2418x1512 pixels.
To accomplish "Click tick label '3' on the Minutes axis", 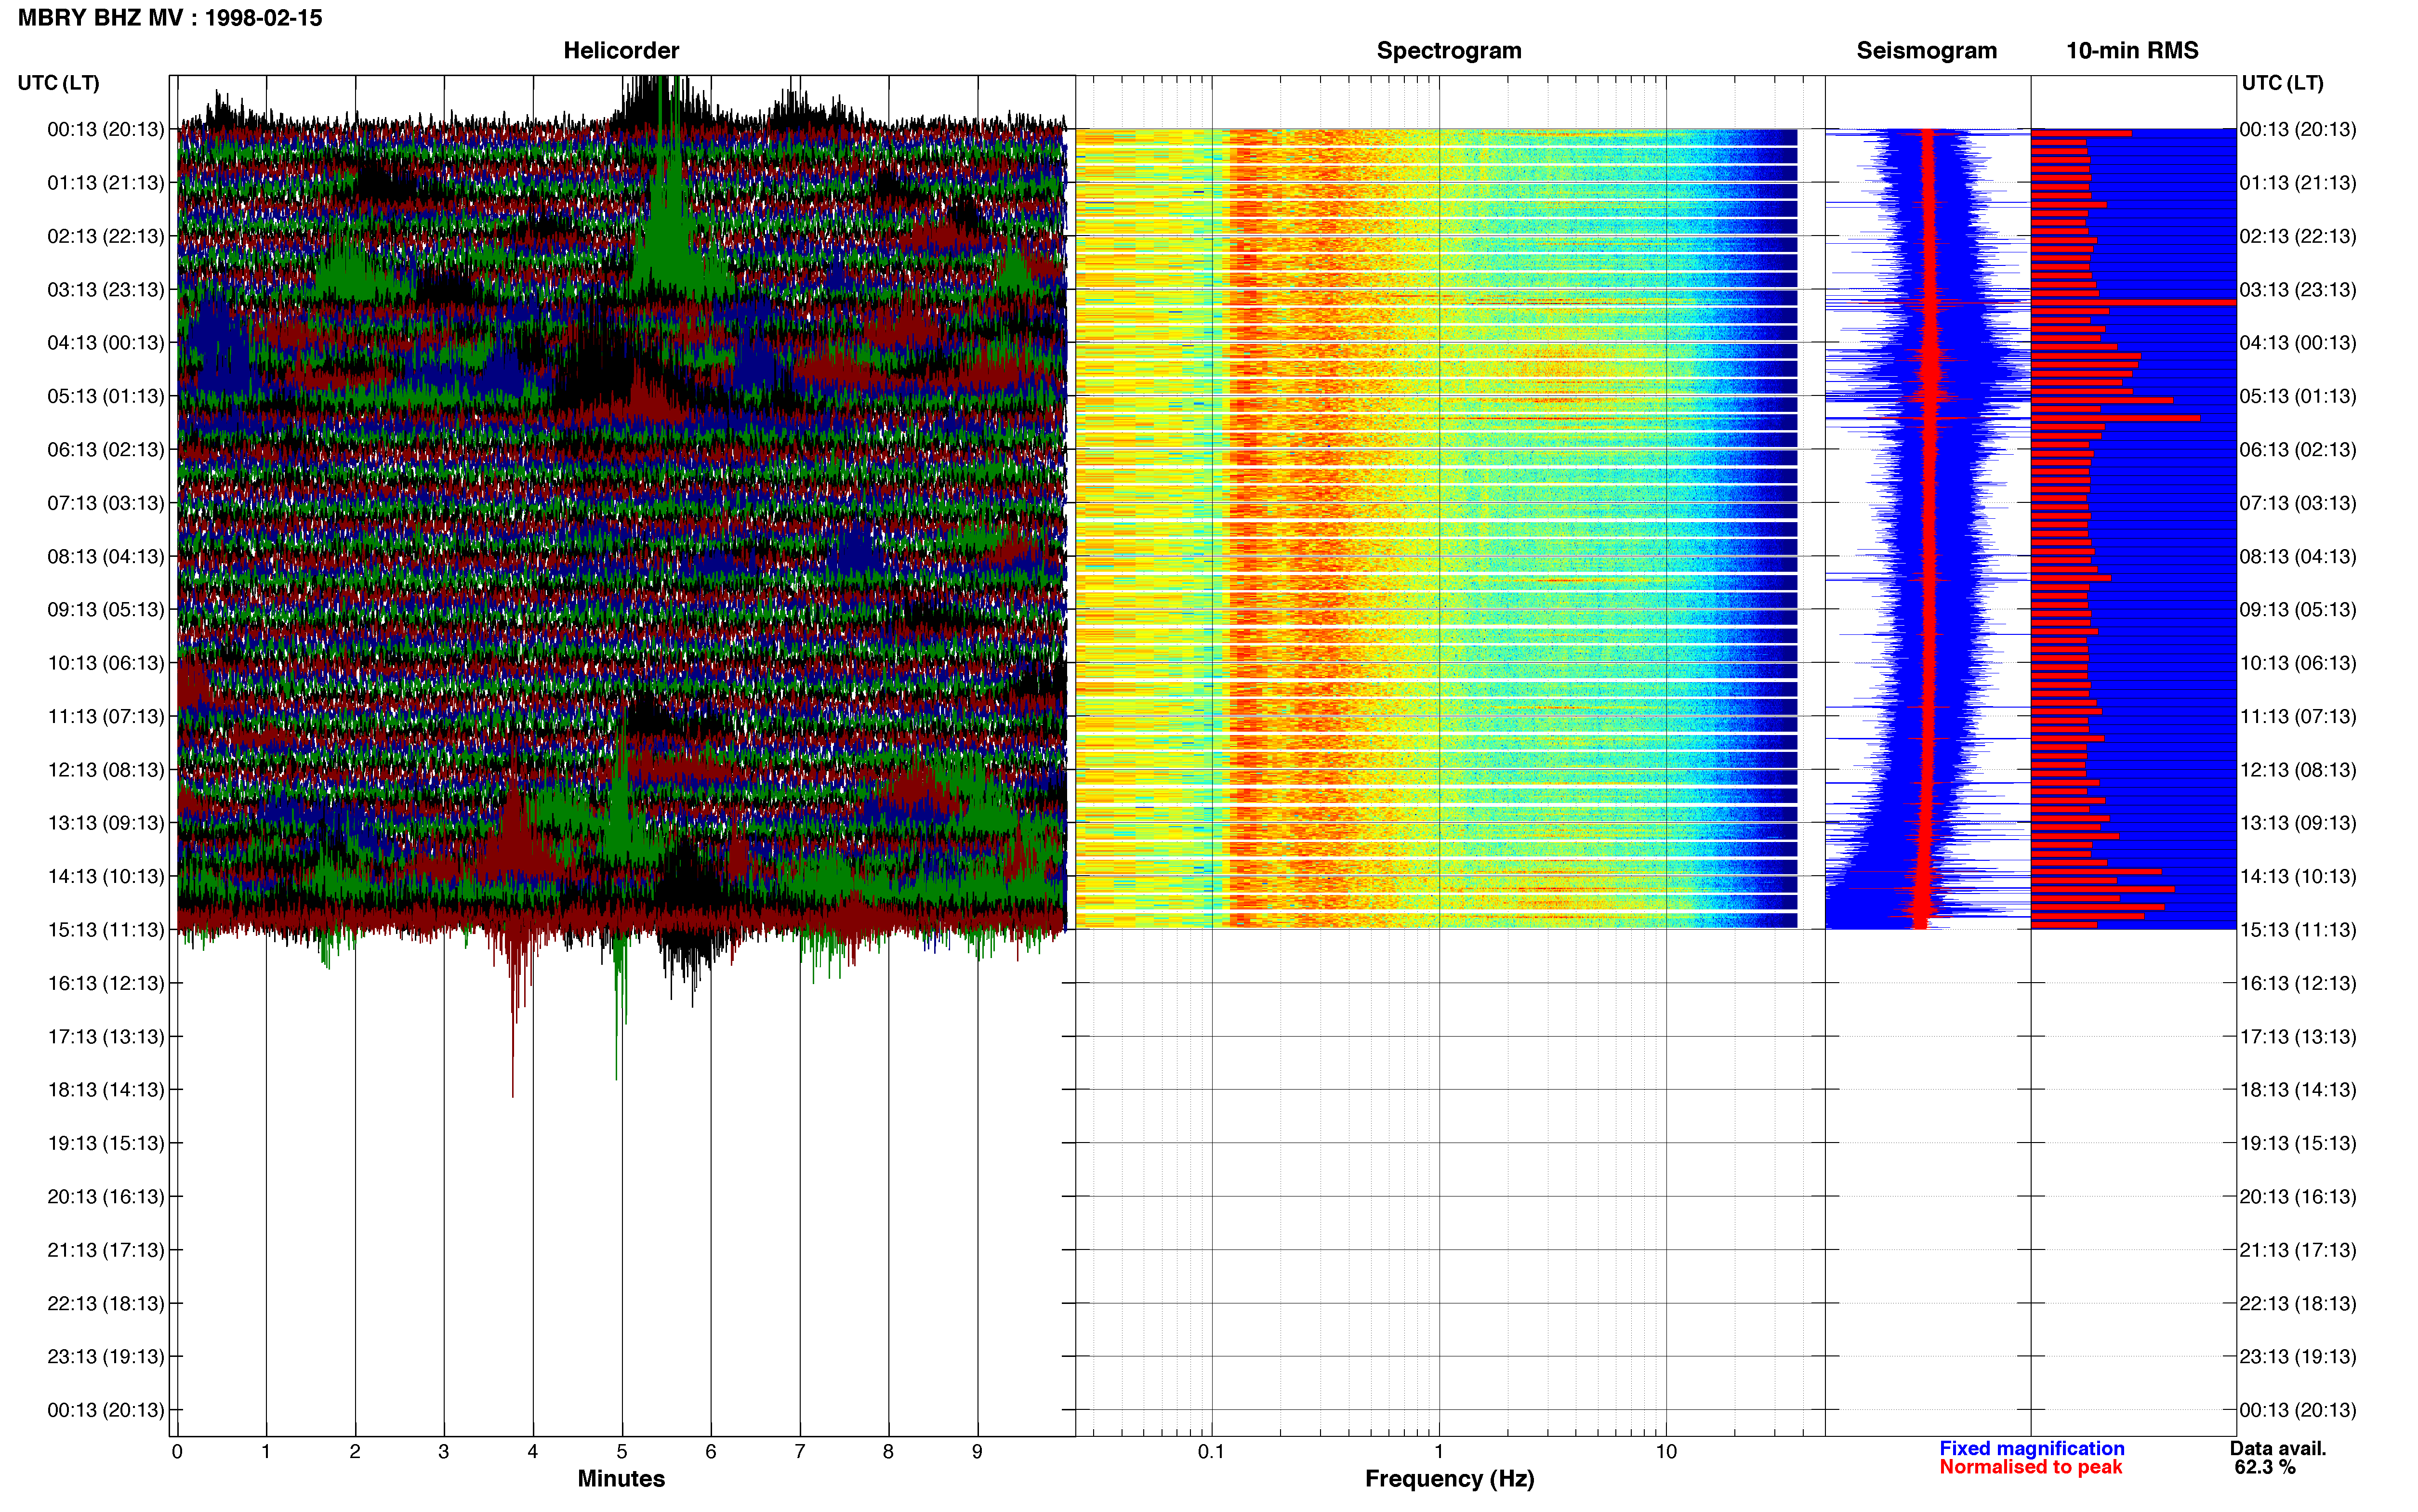I will pos(444,1451).
